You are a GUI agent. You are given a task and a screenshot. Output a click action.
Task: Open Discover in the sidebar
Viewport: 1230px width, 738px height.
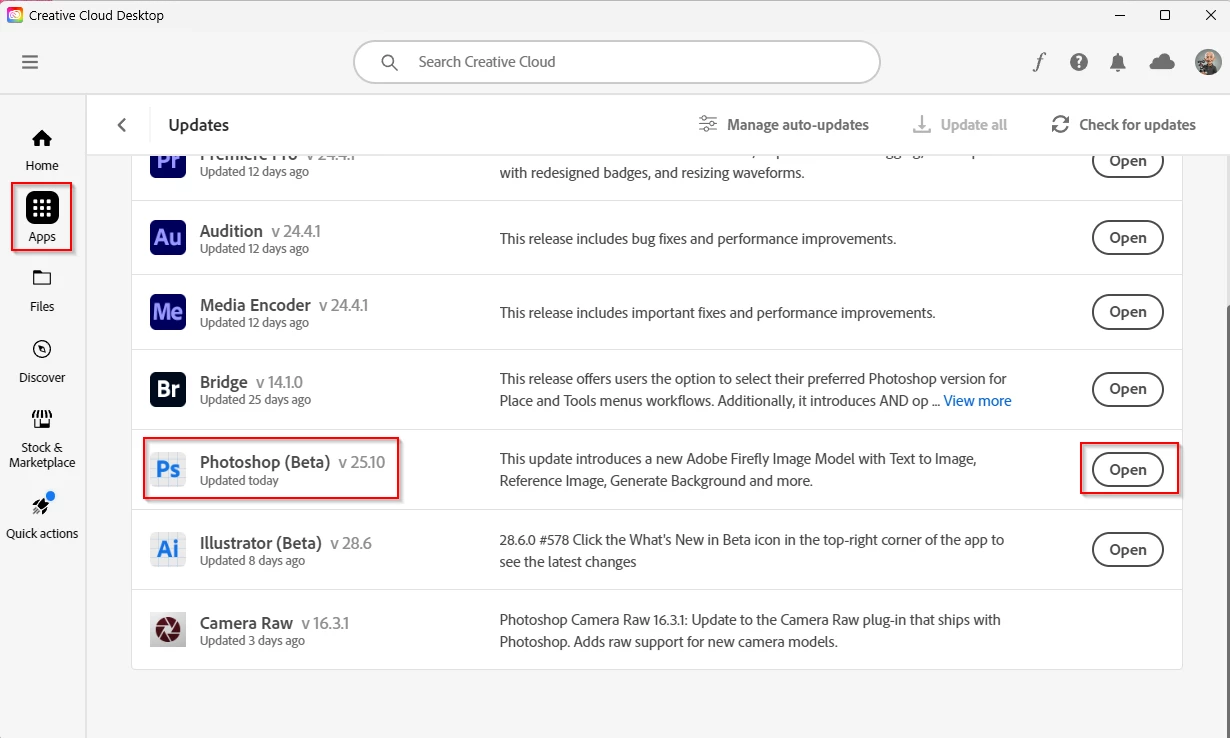pyautogui.click(x=42, y=361)
